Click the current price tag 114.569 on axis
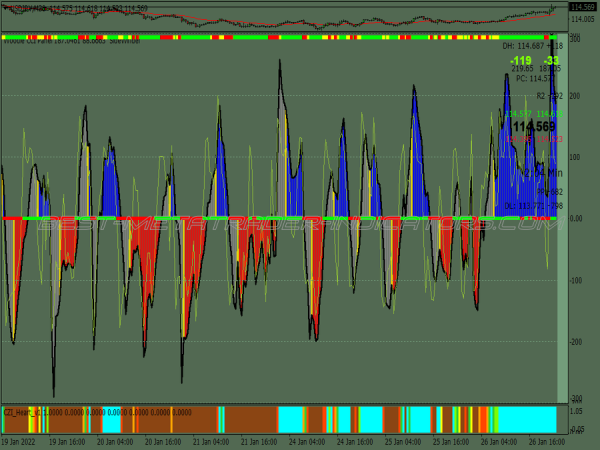The width and height of the screenshot is (600, 450). coord(582,8)
